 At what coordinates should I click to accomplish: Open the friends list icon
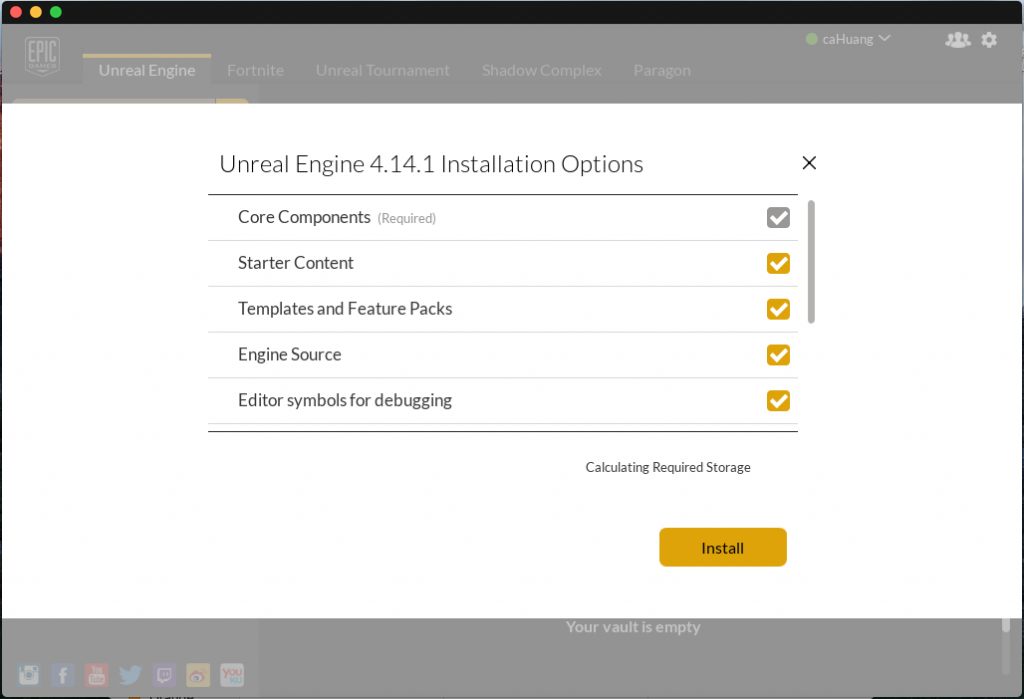[957, 40]
